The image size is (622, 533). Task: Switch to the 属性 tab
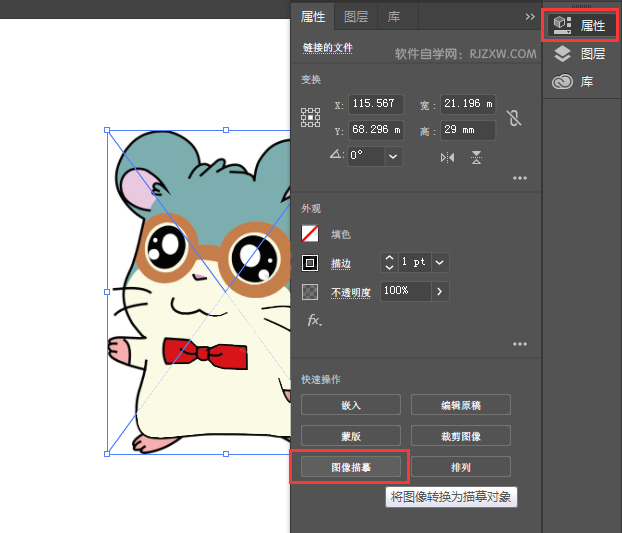[313, 17]
